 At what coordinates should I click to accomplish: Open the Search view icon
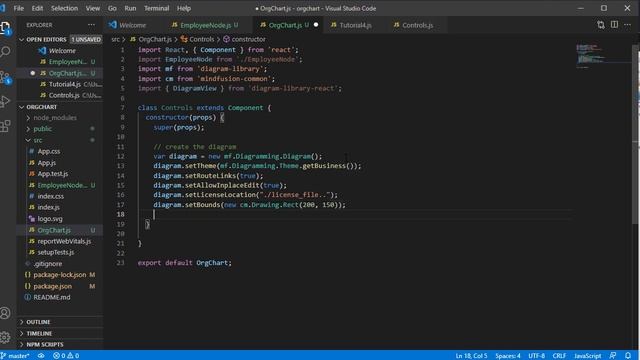[5, 52]
